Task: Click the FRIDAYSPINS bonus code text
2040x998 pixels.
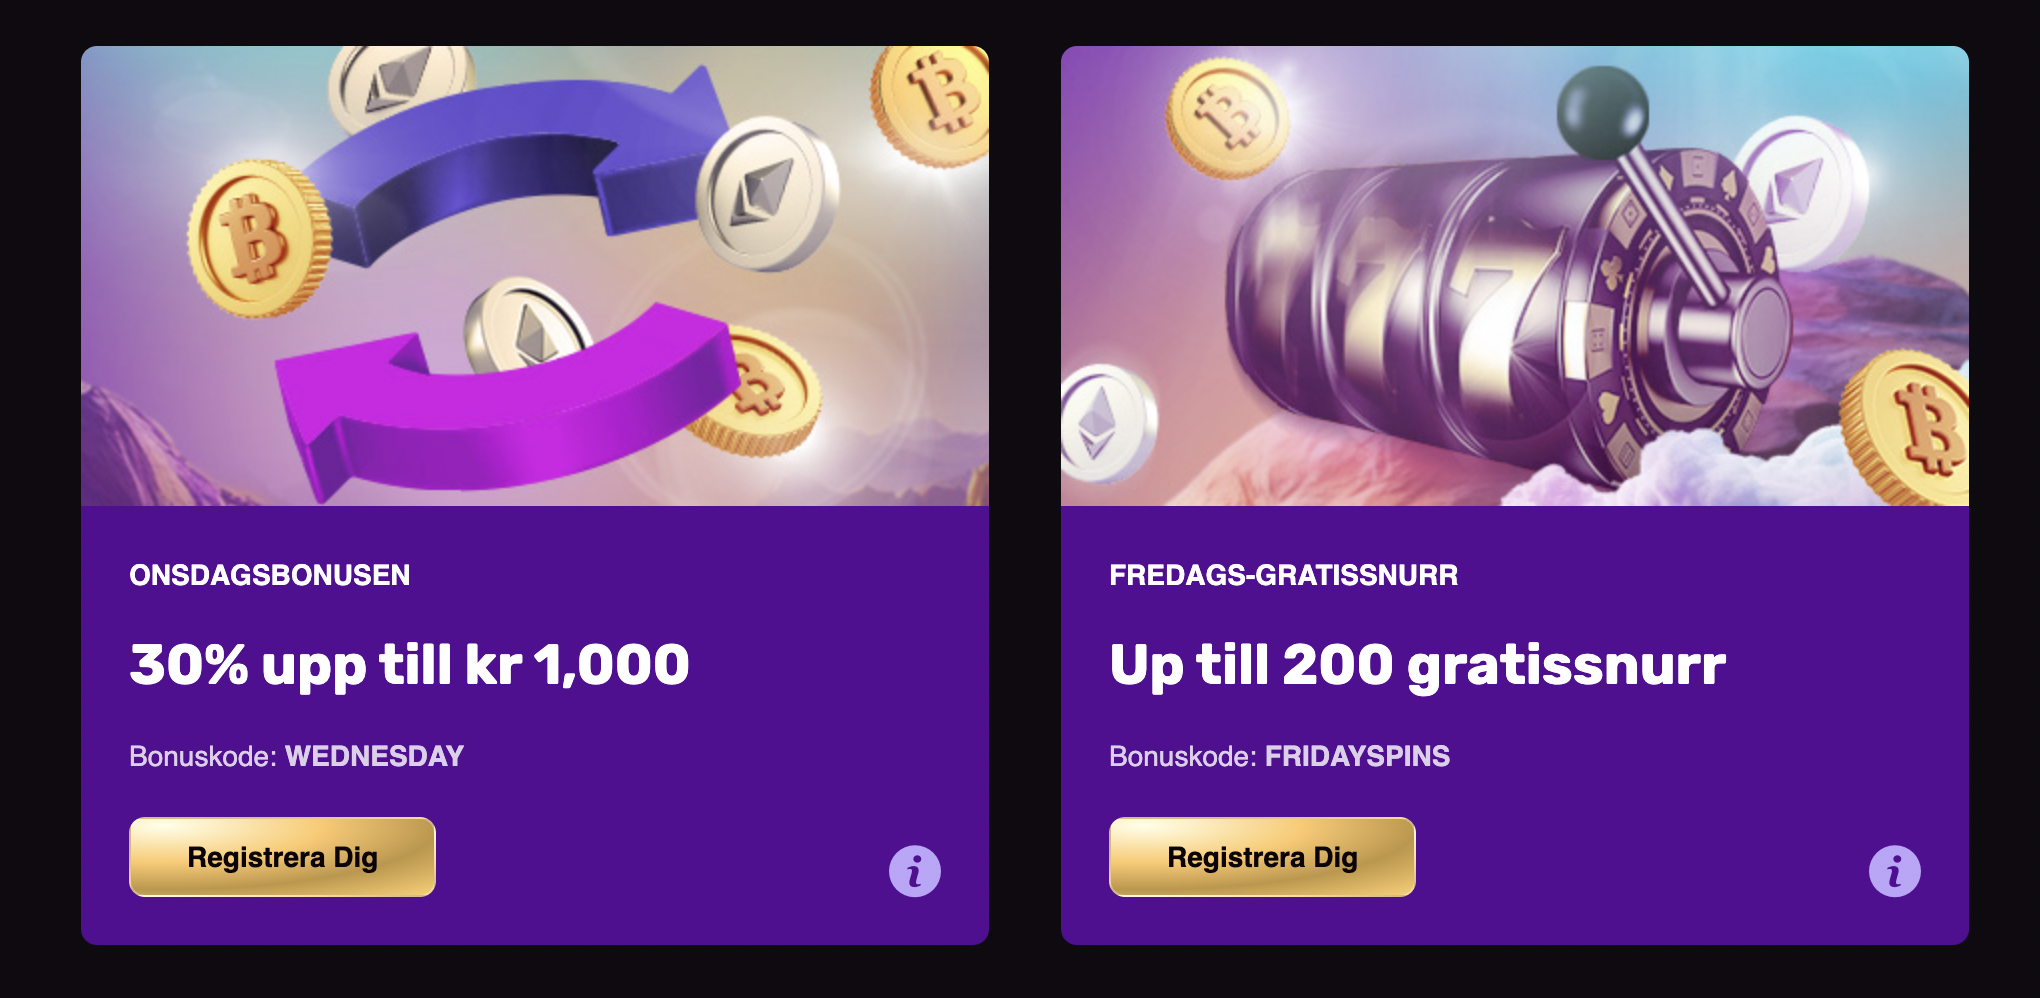Action: [x=1357, y=756]
